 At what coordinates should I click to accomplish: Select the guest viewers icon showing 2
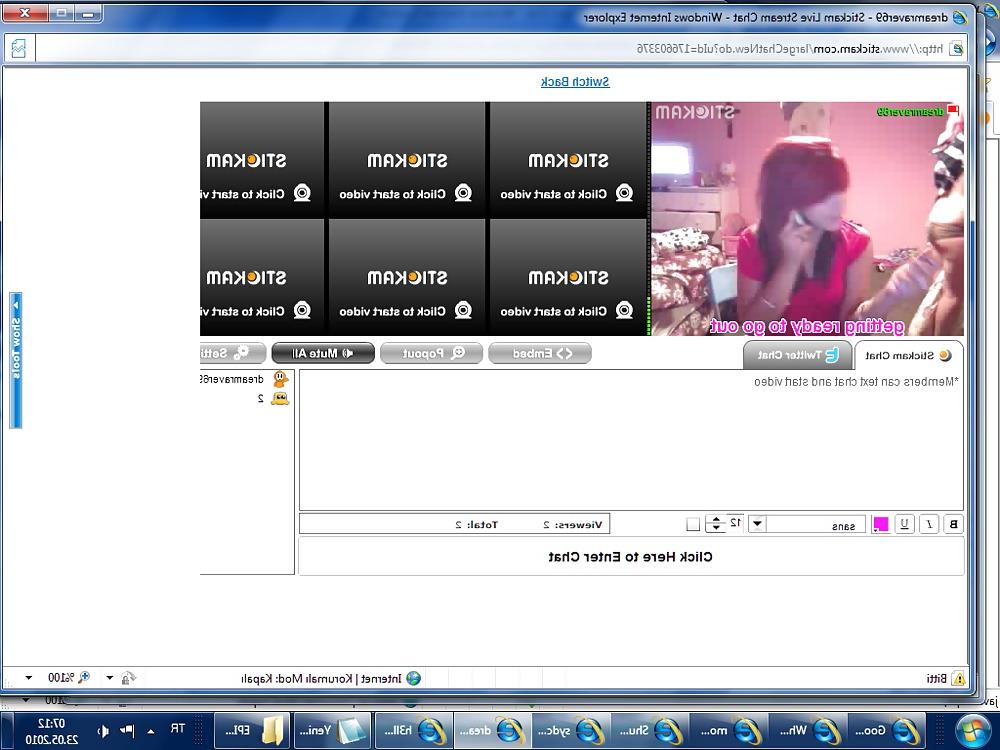pyautogui.click(x=280, y=399)
